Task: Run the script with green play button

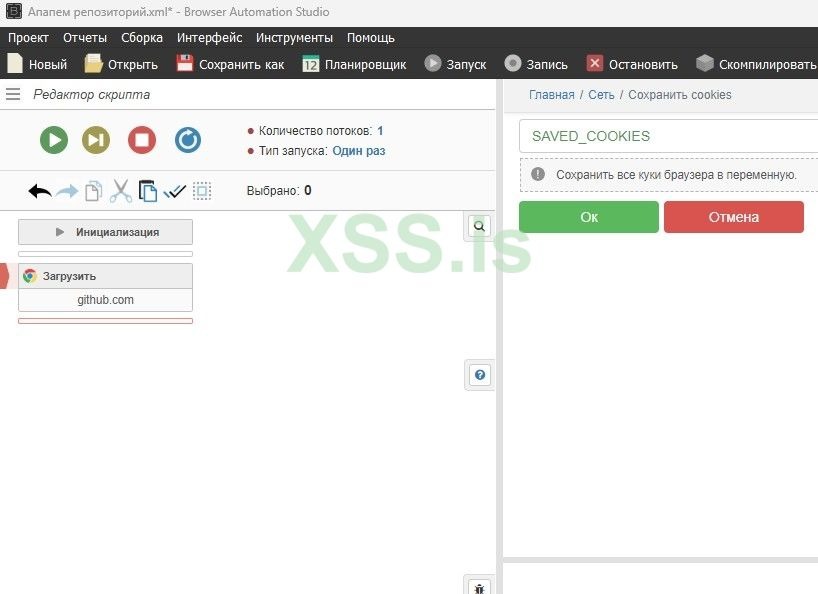Action: (x=54, y=140)
